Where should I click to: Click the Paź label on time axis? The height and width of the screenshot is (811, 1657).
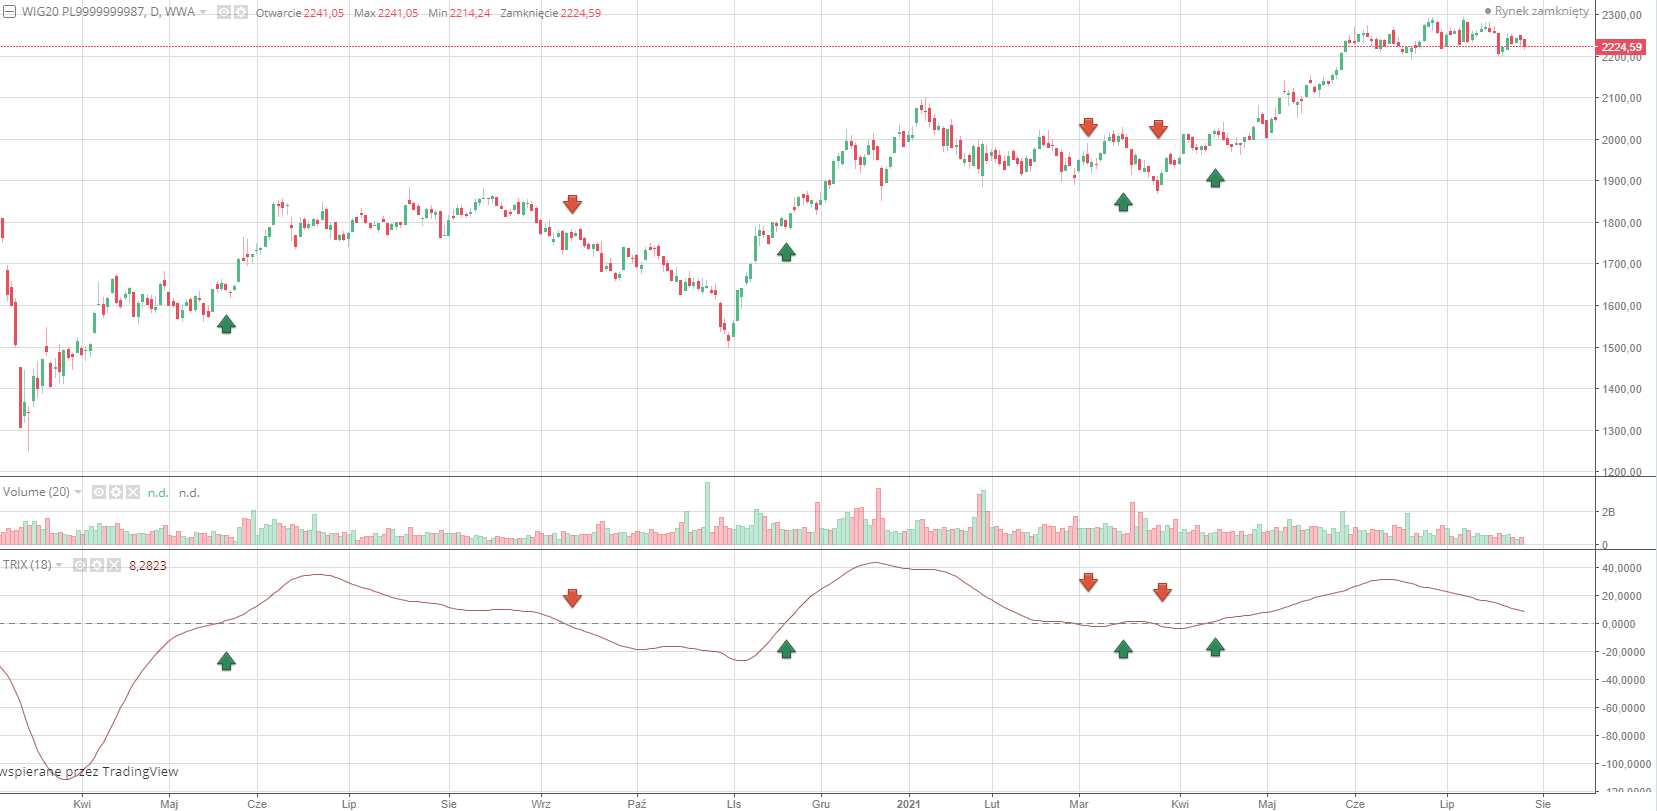pyautogui.click(x=637, y=804)
